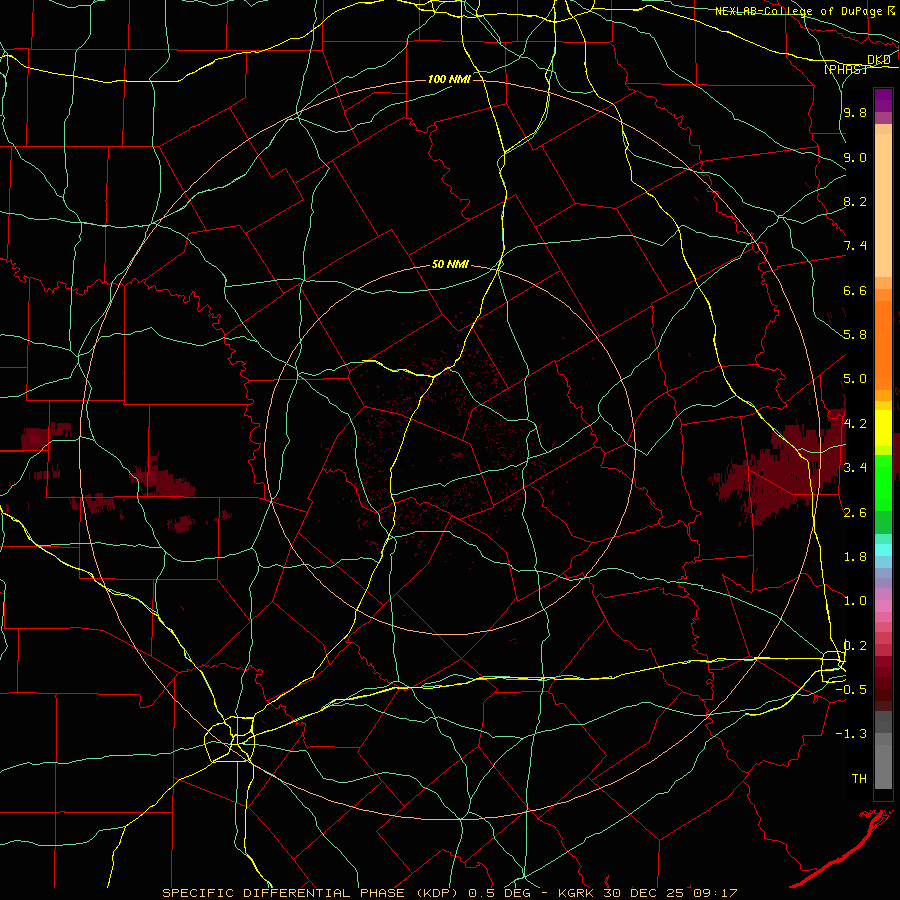Image resolution: width=900 pixels, height=900 pixels.
Task: Click the 5.0 value on the color scale
Action: pos(855,379)
